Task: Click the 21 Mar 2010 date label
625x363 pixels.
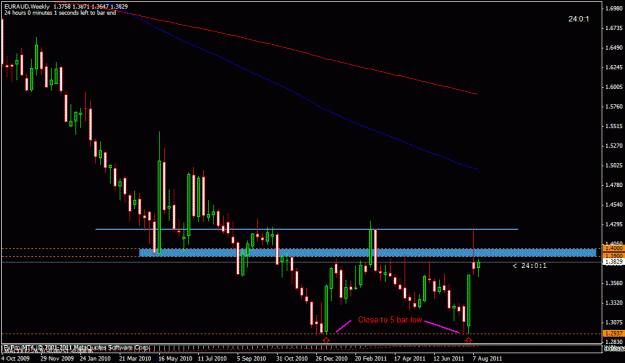Action: (x=135, y=358)
